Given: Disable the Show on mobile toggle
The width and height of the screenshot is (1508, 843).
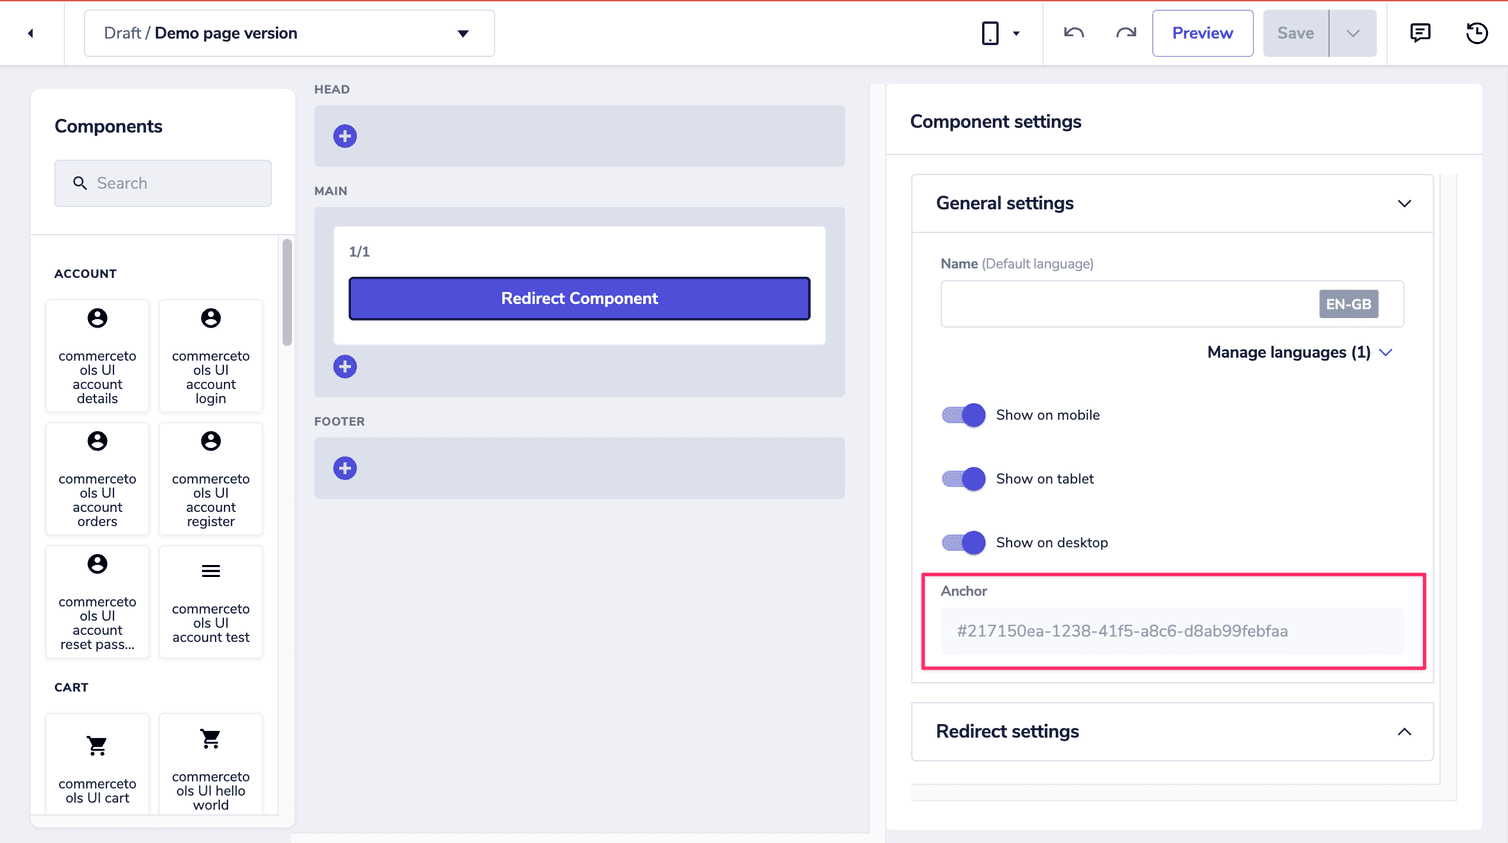Looking at the screenshot, I should point(962,415).
